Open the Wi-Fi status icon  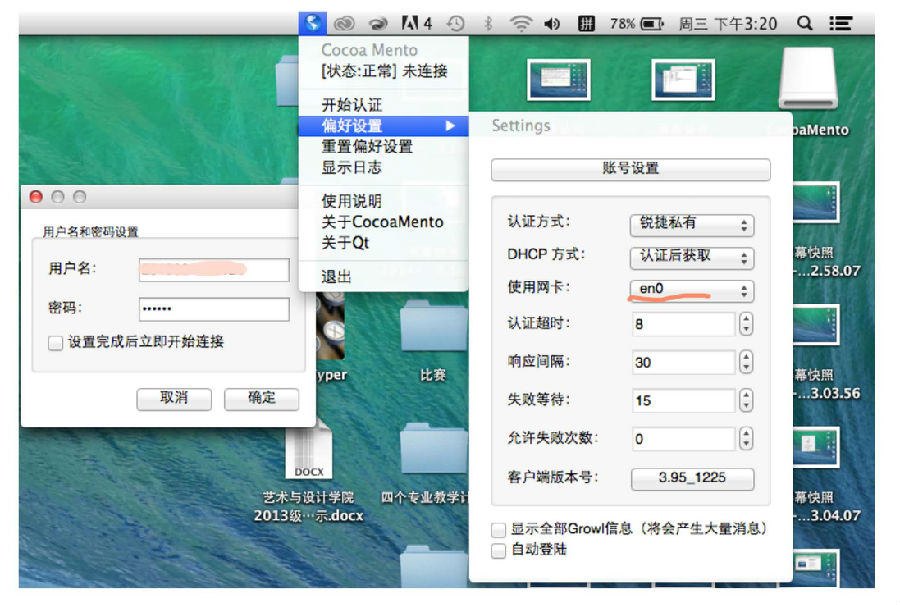pyautogui.click(x=520, y=23)
